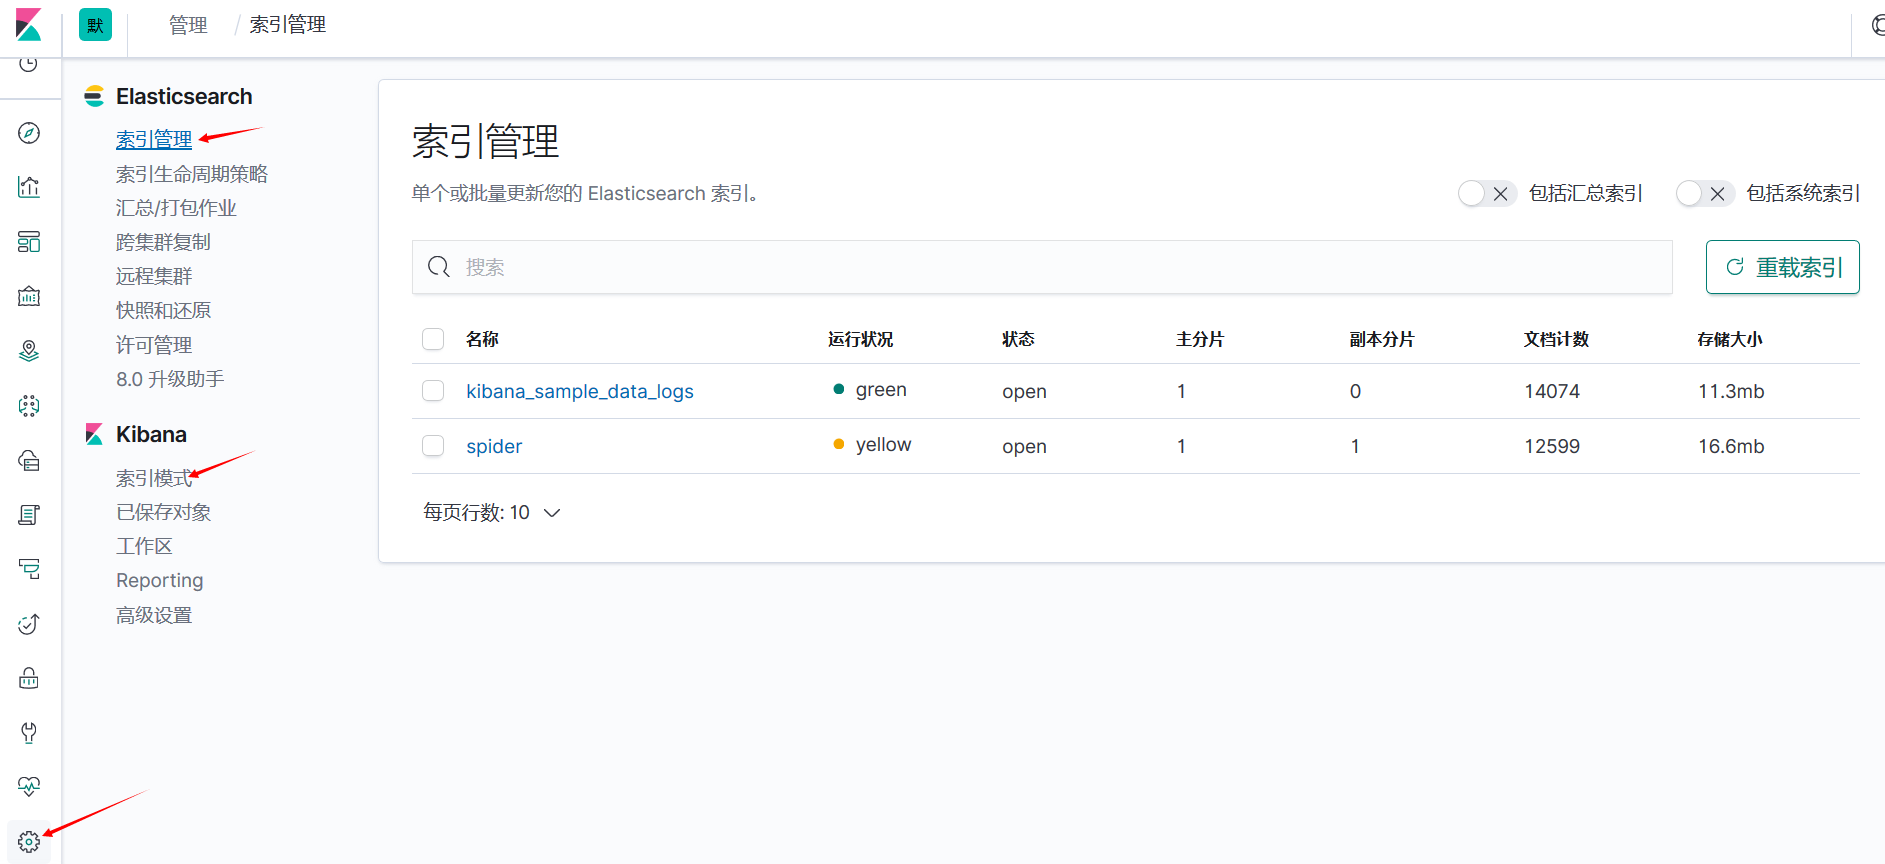Sort by 主分片 column header

1200,339
